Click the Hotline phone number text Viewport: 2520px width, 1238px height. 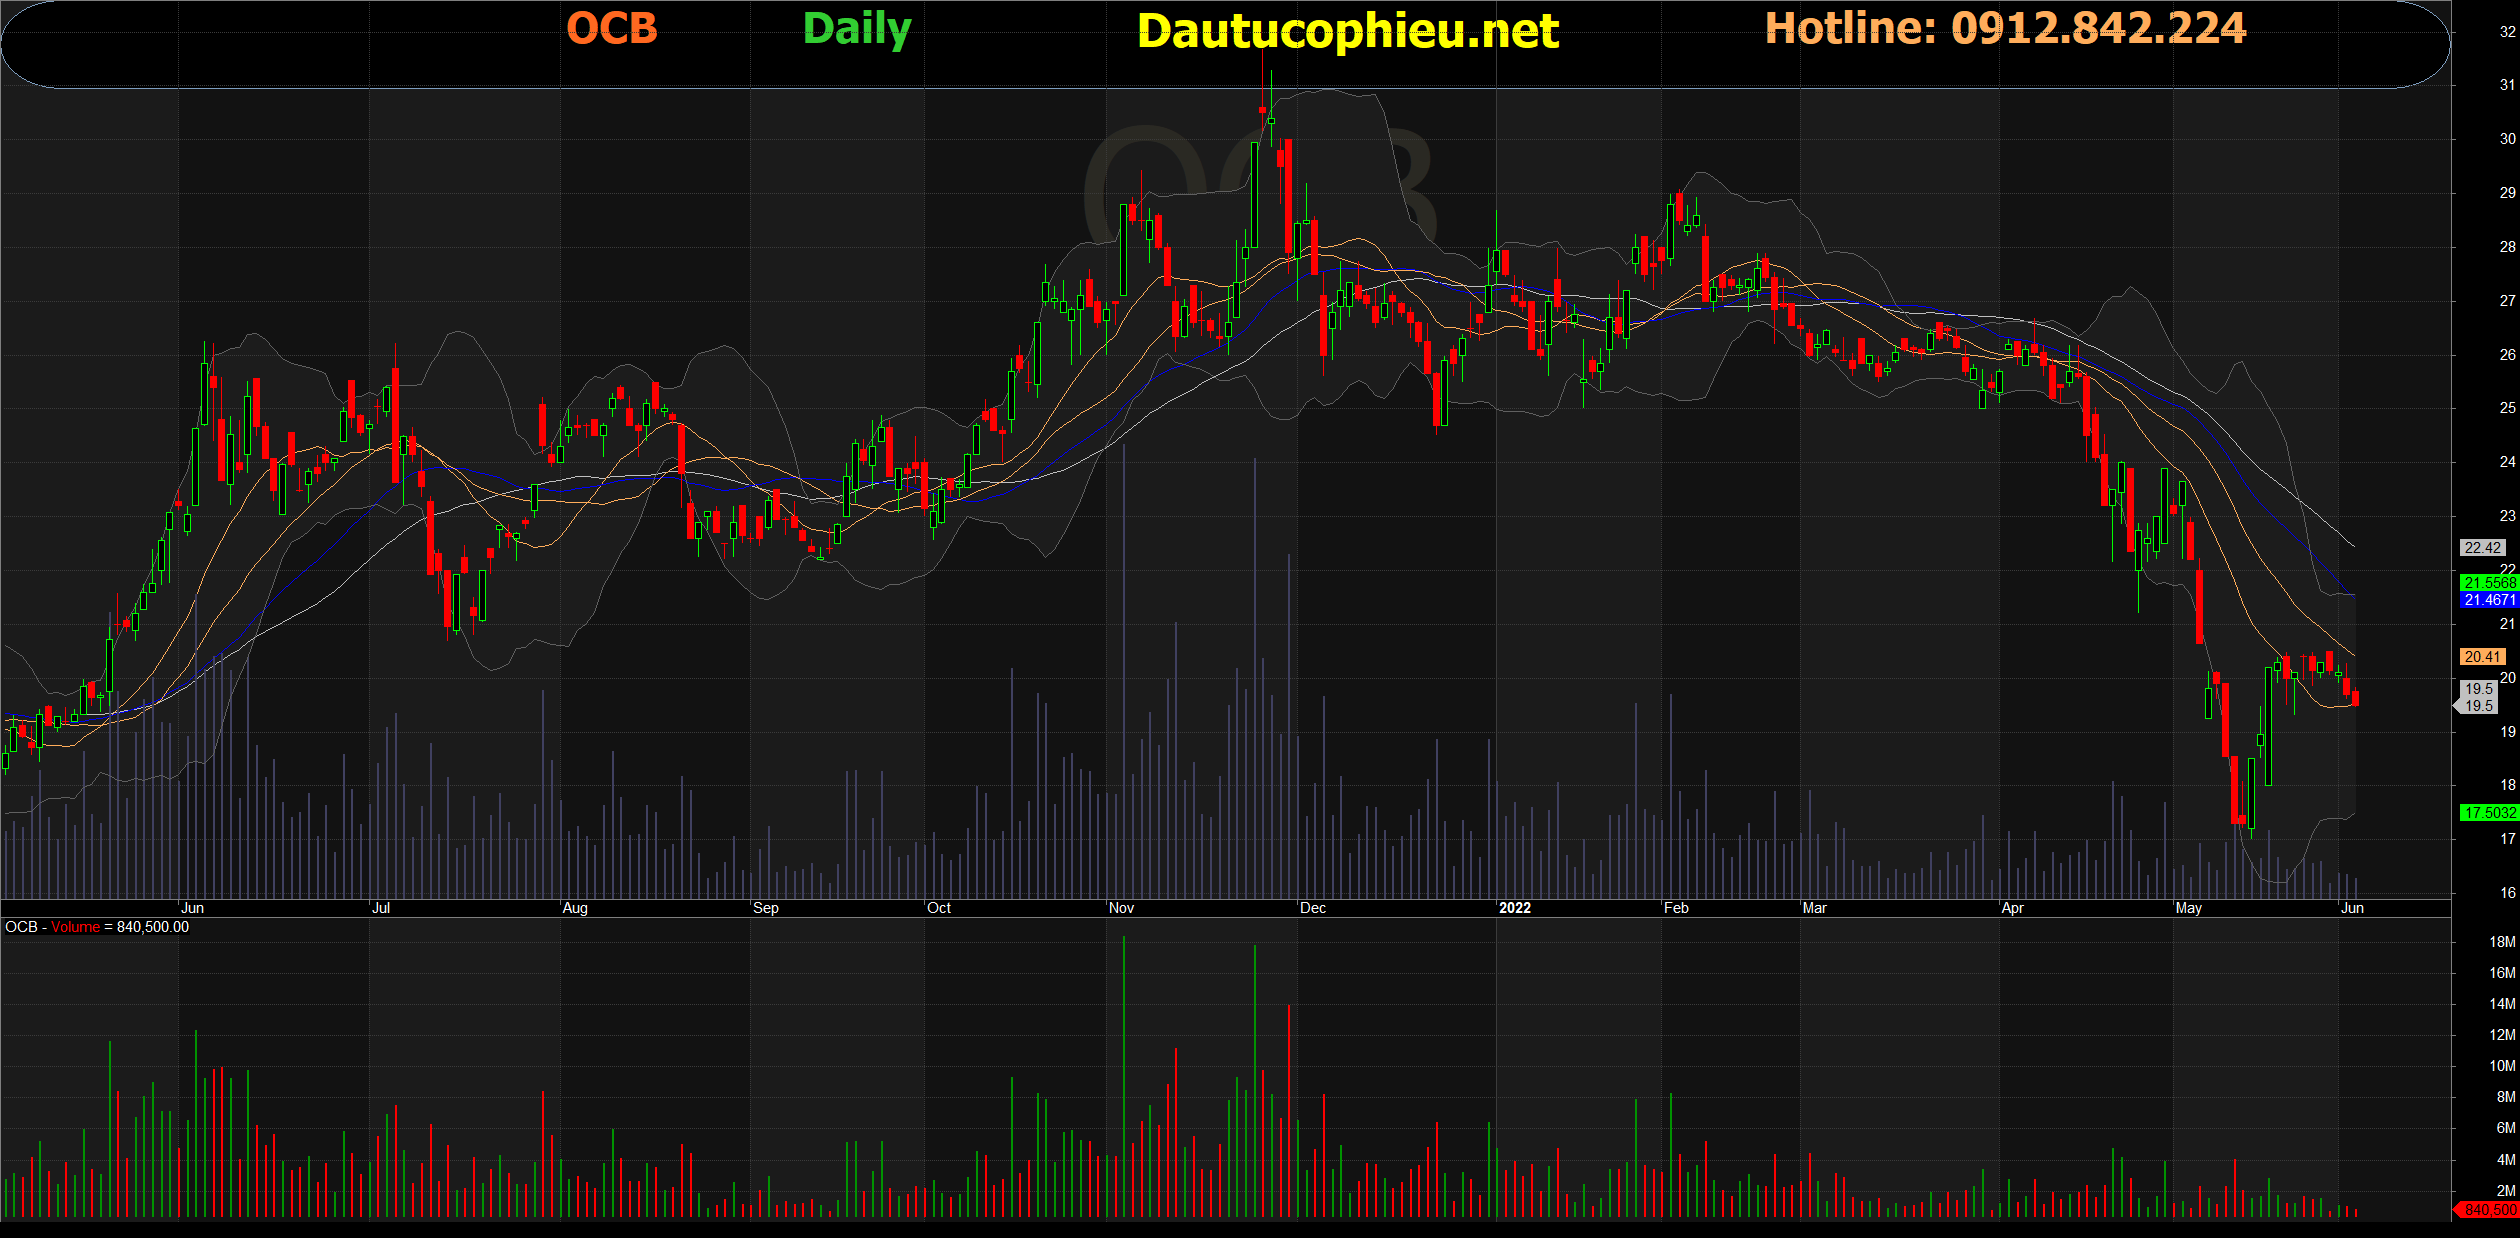(2005, 28)
